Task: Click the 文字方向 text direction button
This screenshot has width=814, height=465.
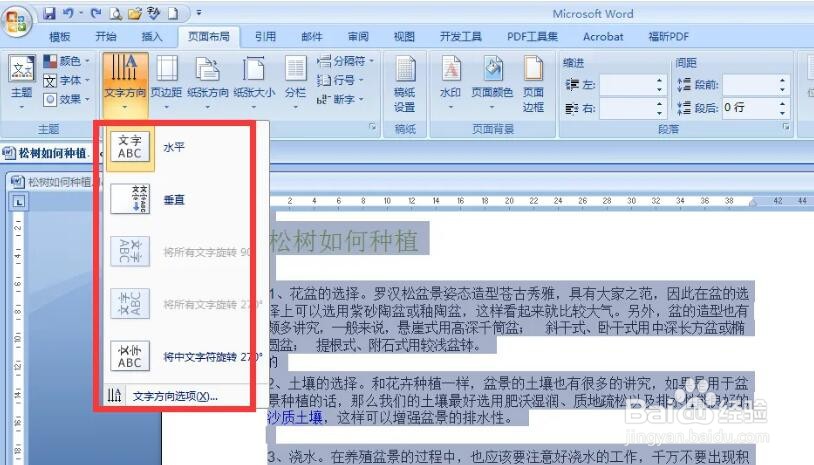Action: [x=125, y=83]
